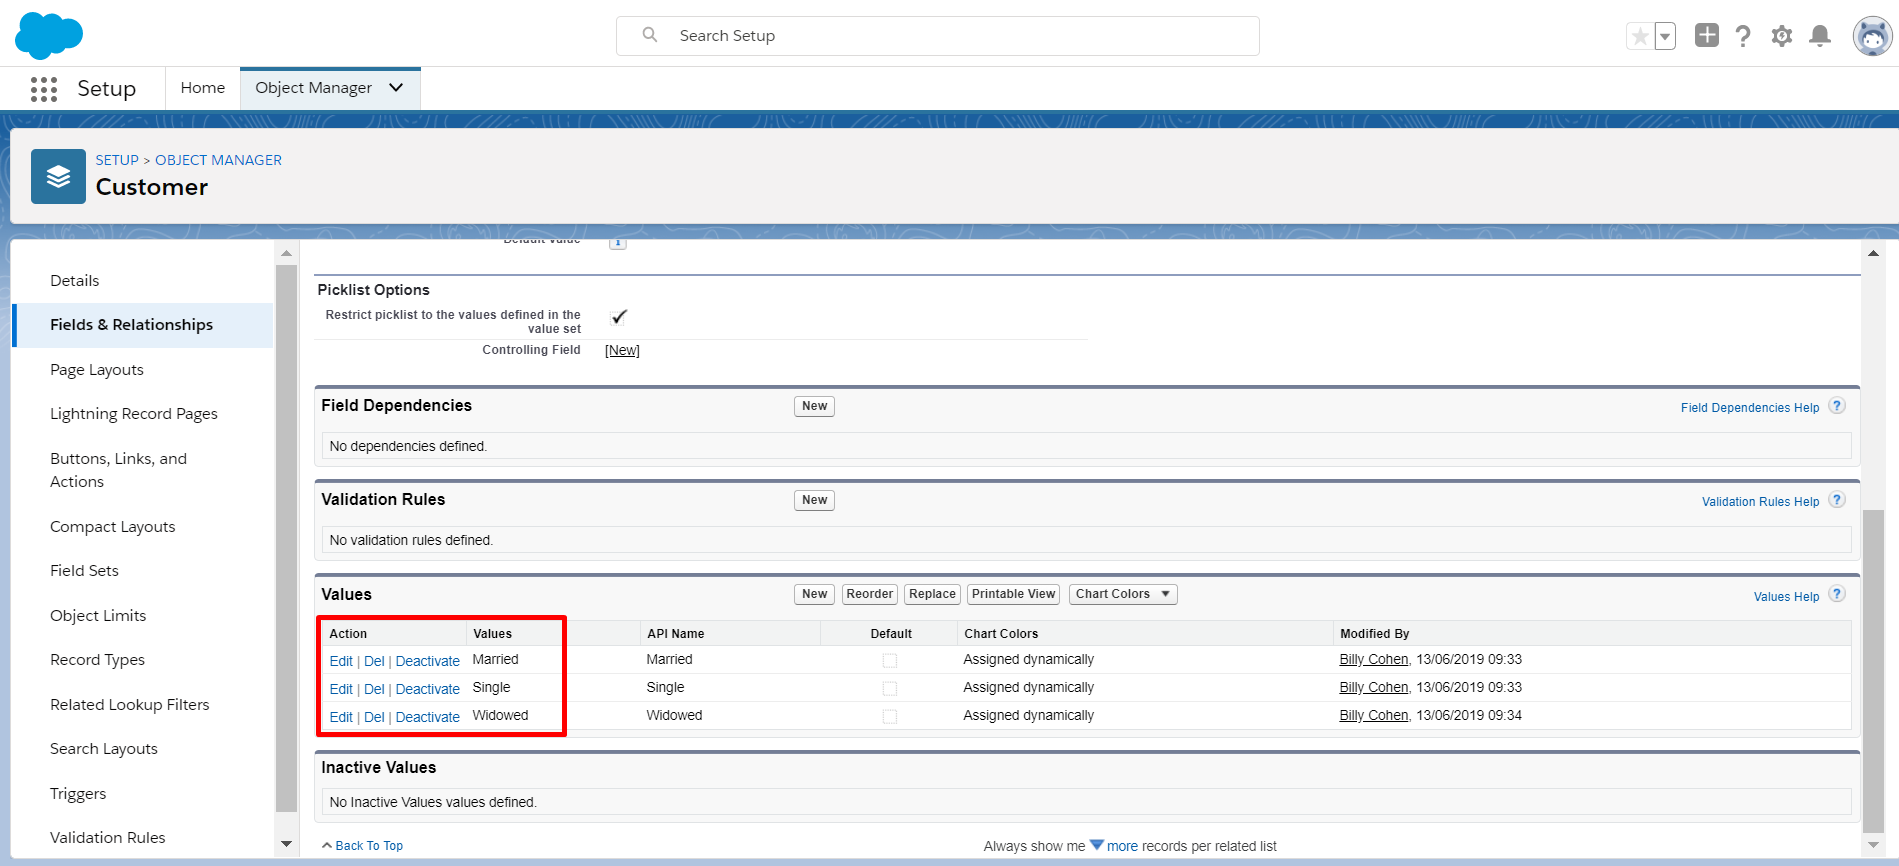Open the user avatar profile menu

click(1872, 36)
